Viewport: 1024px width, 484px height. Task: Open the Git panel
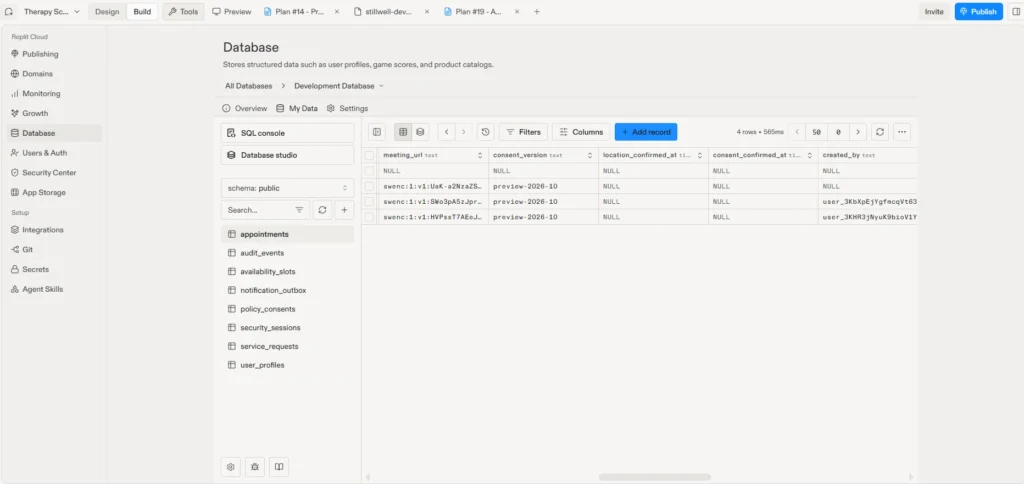coord(52,250)
